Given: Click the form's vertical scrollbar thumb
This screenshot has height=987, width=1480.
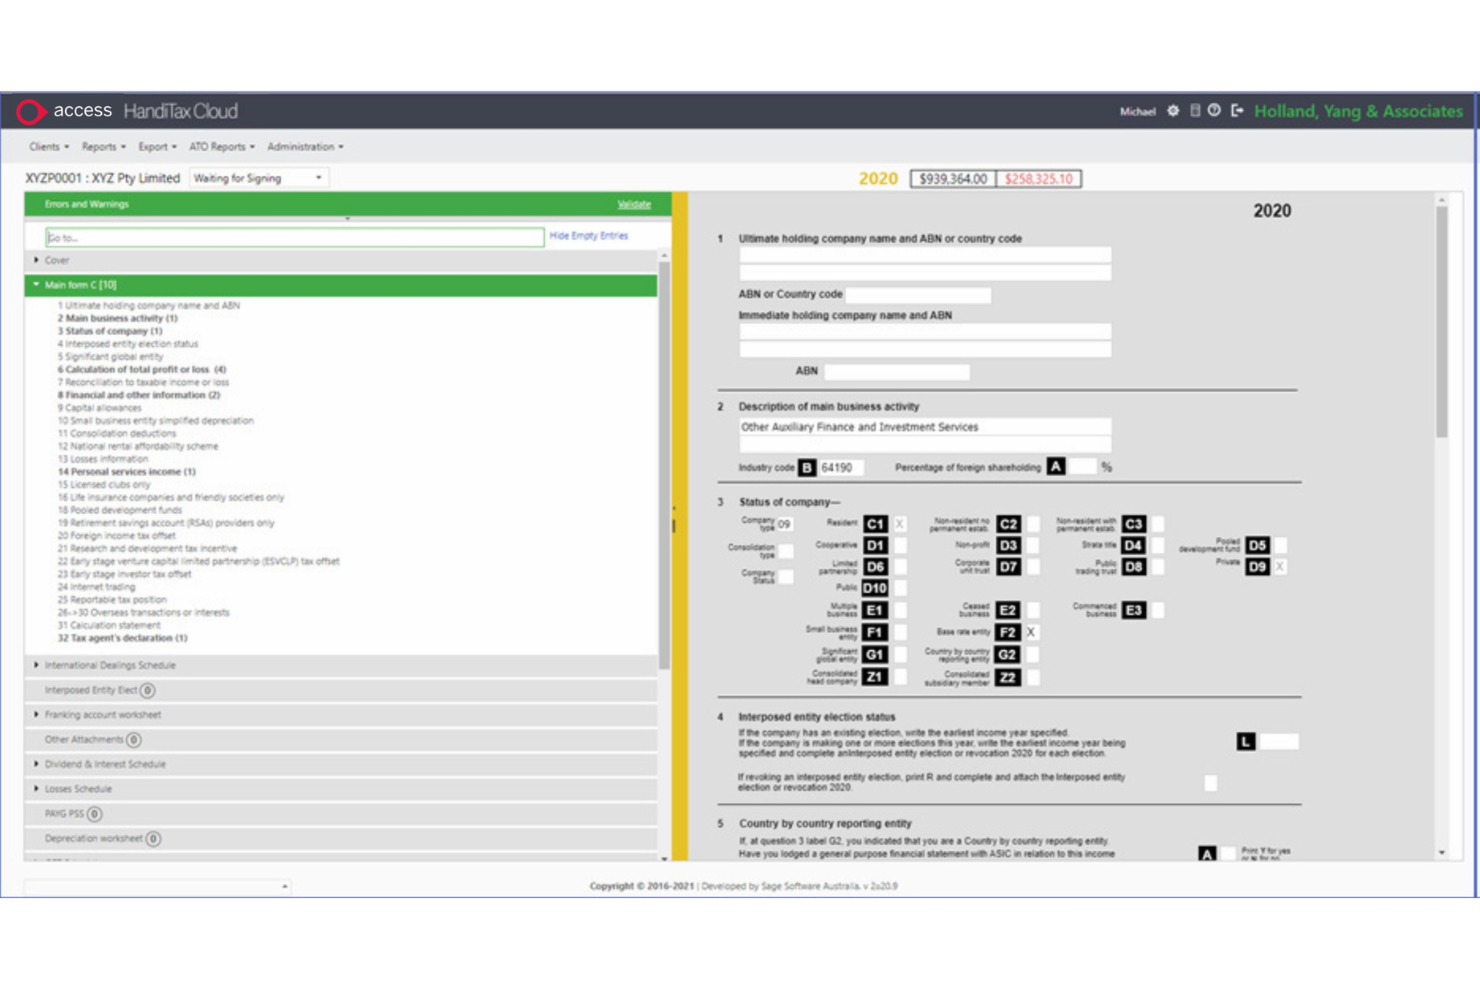Looking at the screenshot, I should [1441, 322].
